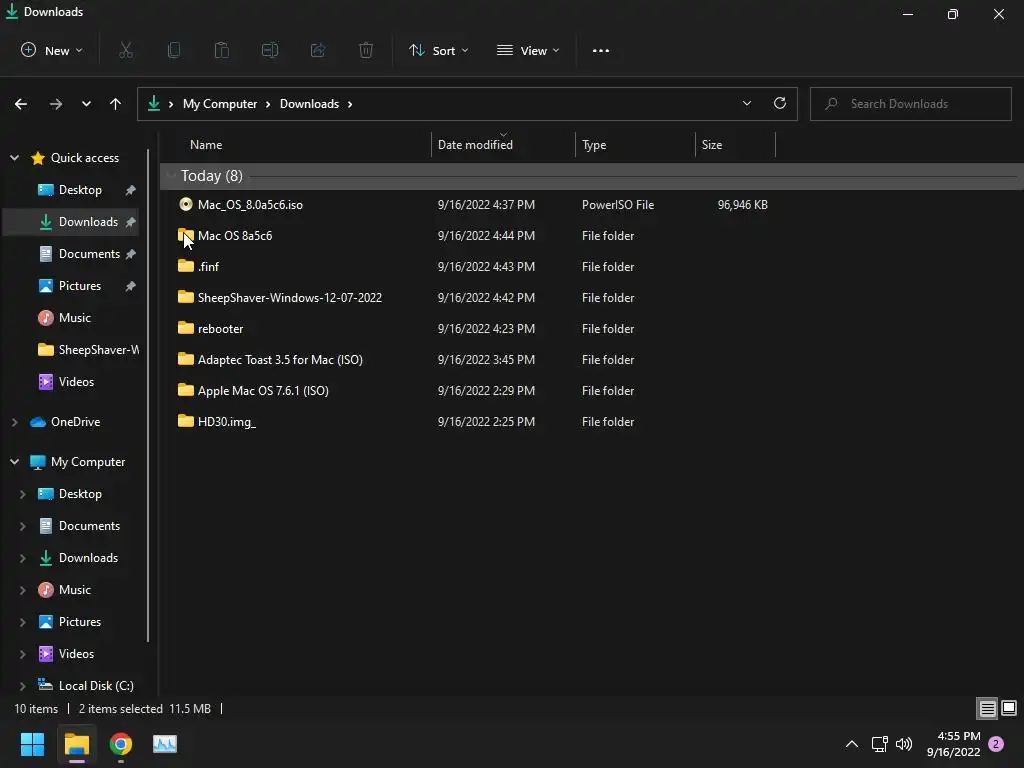Screen dimensions: 1024x768
Task: Open the performance monitor taskbar app
Action: (x=165, y=744)
